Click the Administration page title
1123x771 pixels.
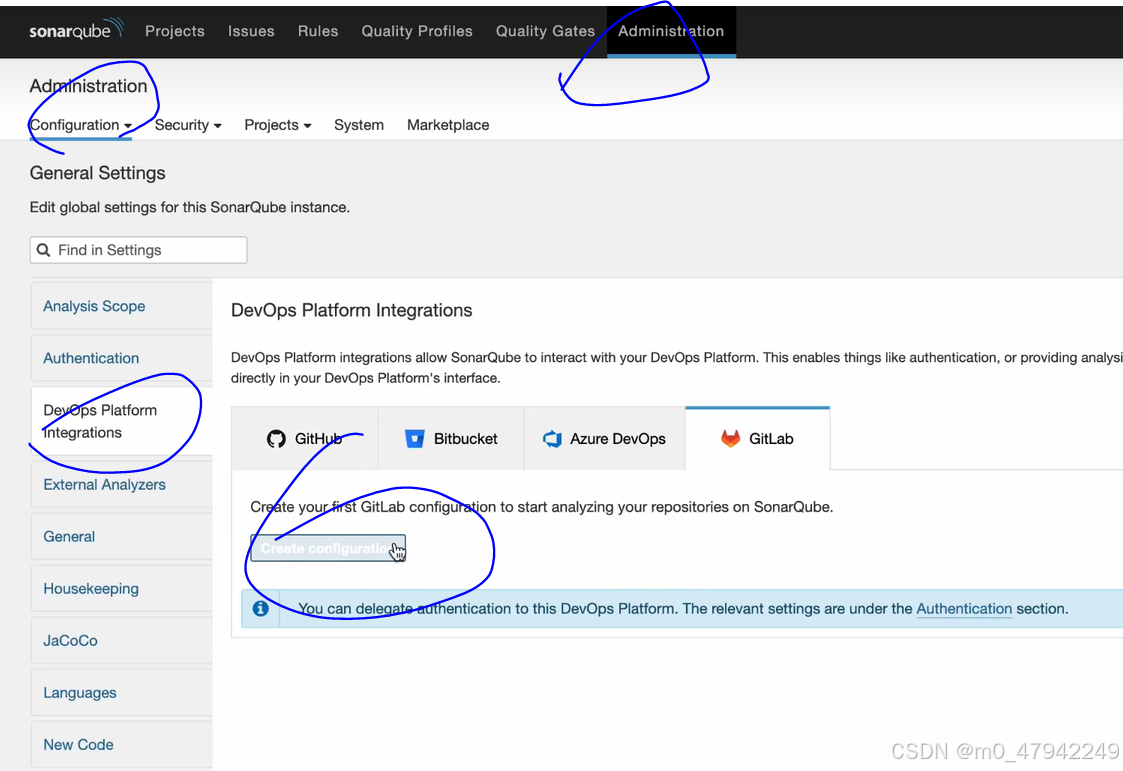point(88,86)
